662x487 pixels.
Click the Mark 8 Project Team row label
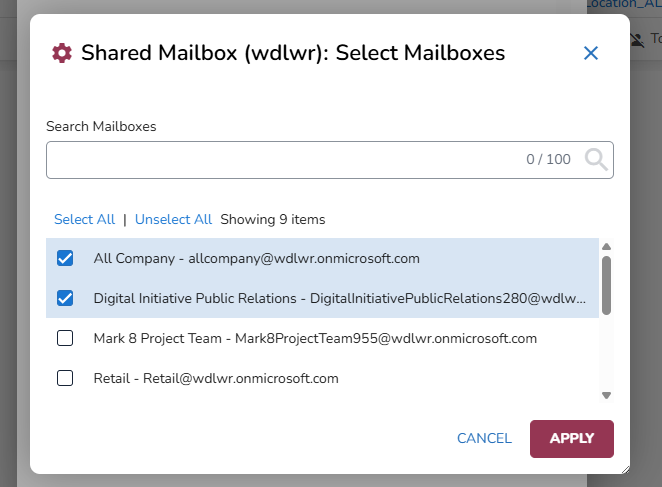[315, 338]
